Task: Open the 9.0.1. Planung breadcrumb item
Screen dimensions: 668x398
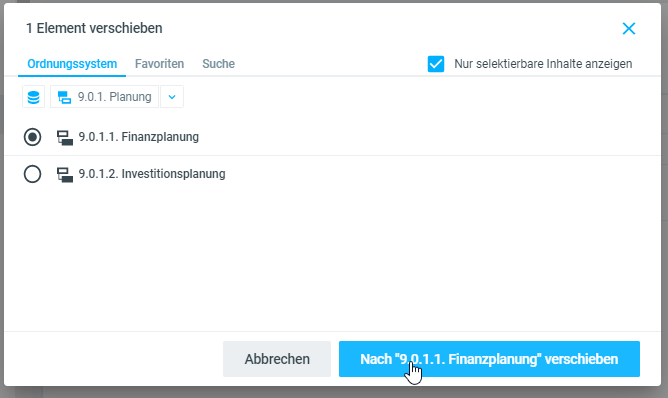Action: coord(104,97)
